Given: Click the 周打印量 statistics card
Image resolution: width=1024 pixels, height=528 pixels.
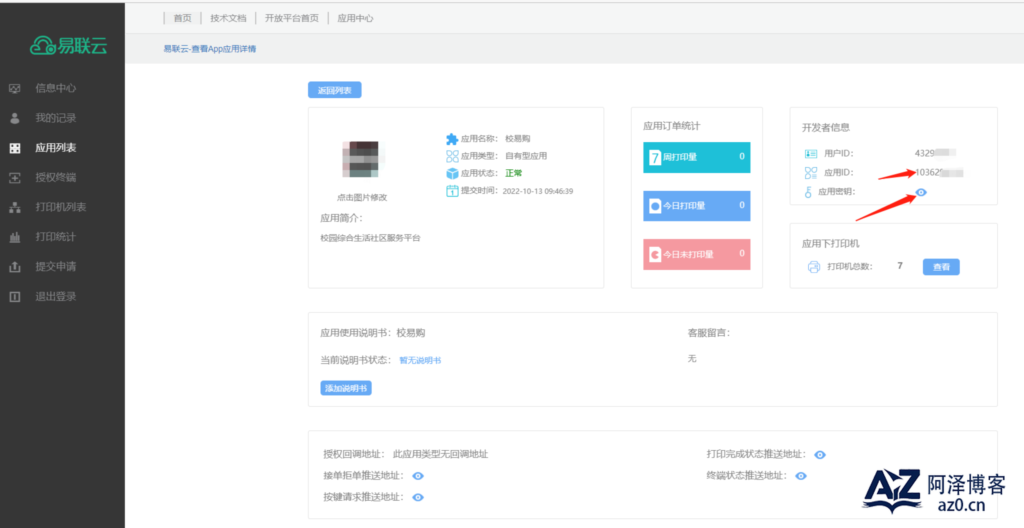Looking at the screenshot, I should pyautogui.click(x=697, y=157).
